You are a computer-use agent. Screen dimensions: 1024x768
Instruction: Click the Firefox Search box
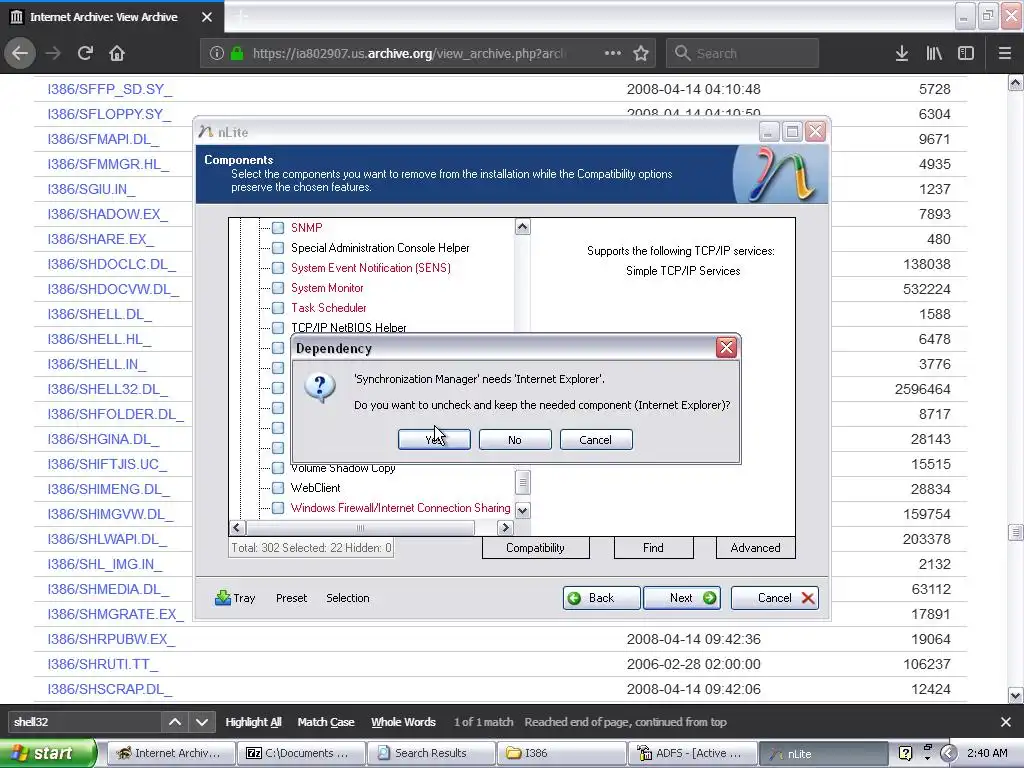click(742, 53)
